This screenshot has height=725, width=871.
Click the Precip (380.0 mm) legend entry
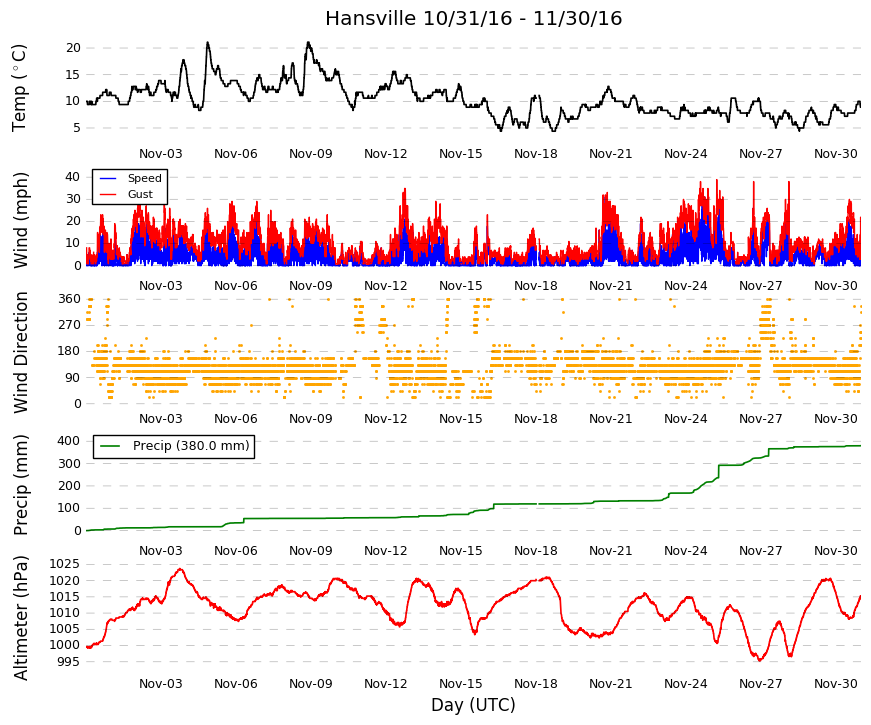[174, 446]
